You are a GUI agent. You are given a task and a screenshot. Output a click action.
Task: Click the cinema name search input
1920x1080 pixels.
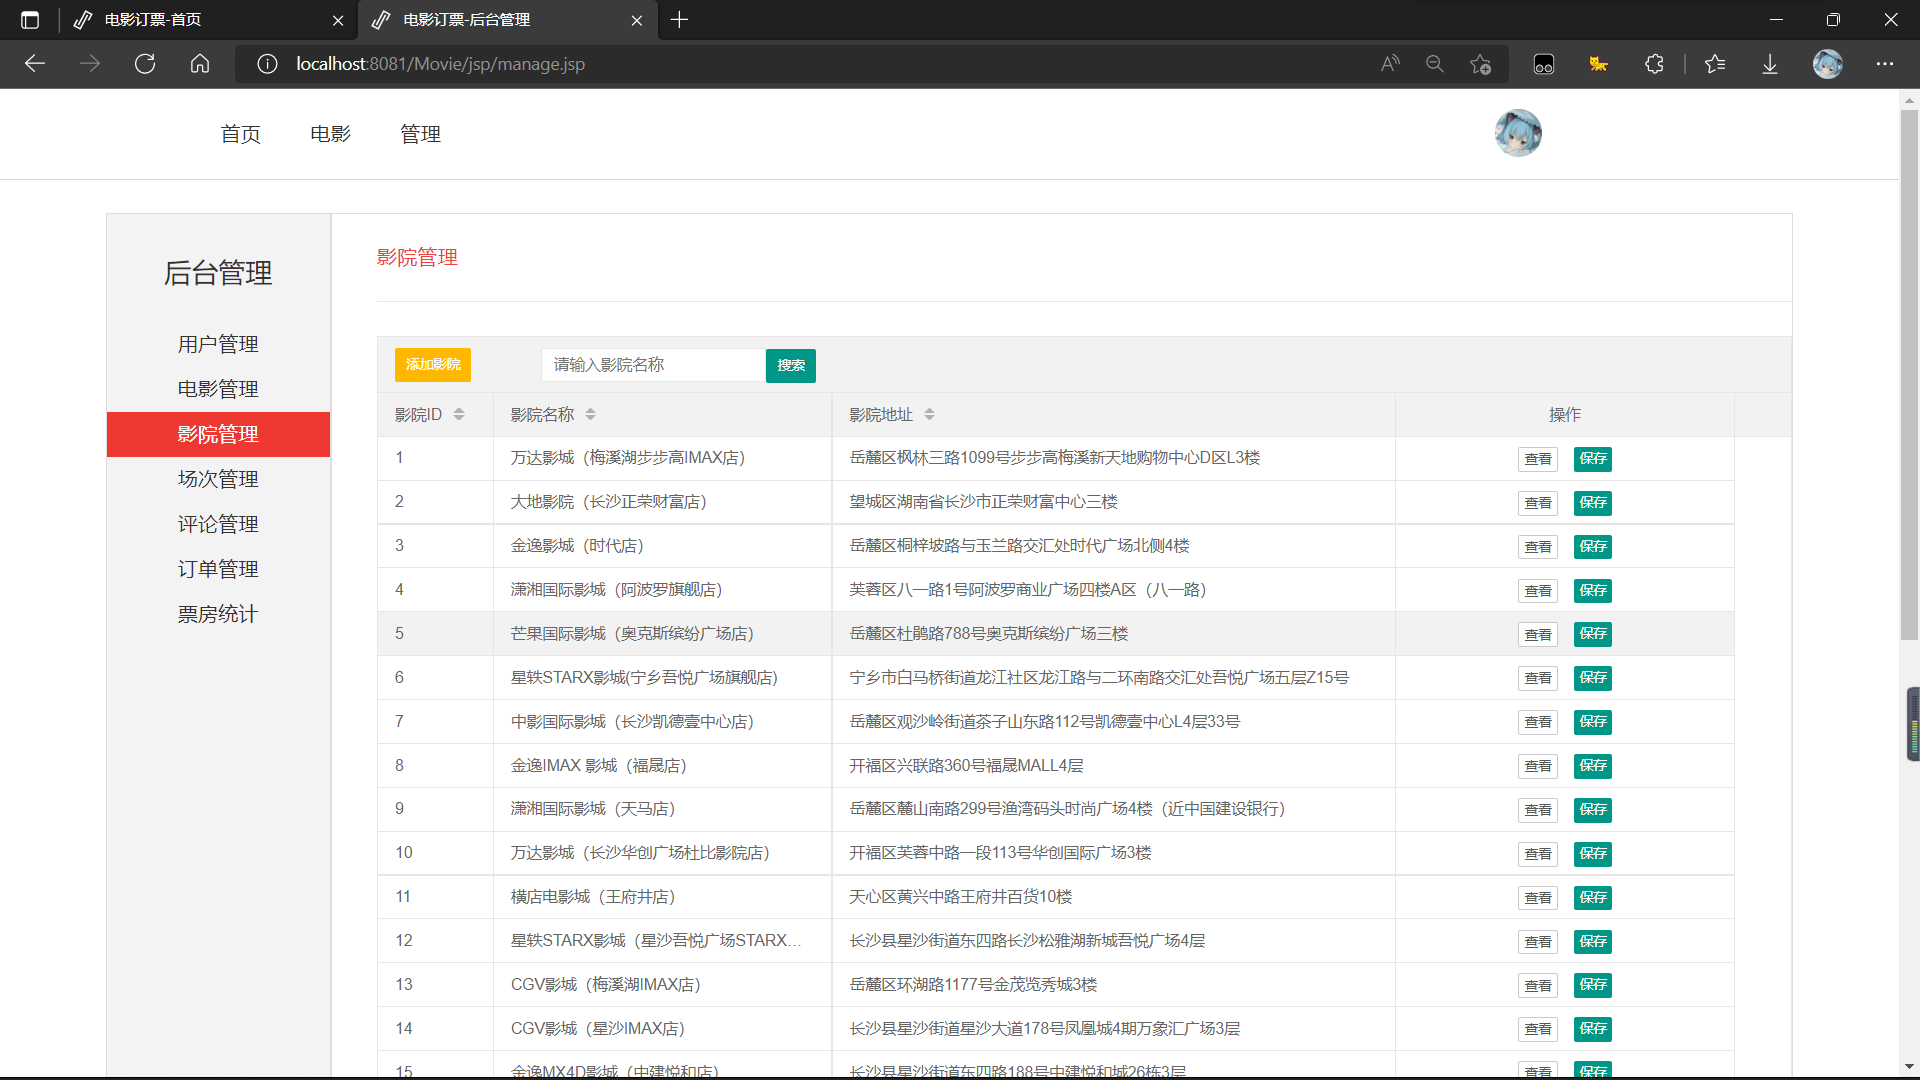[x=651, y=365]
